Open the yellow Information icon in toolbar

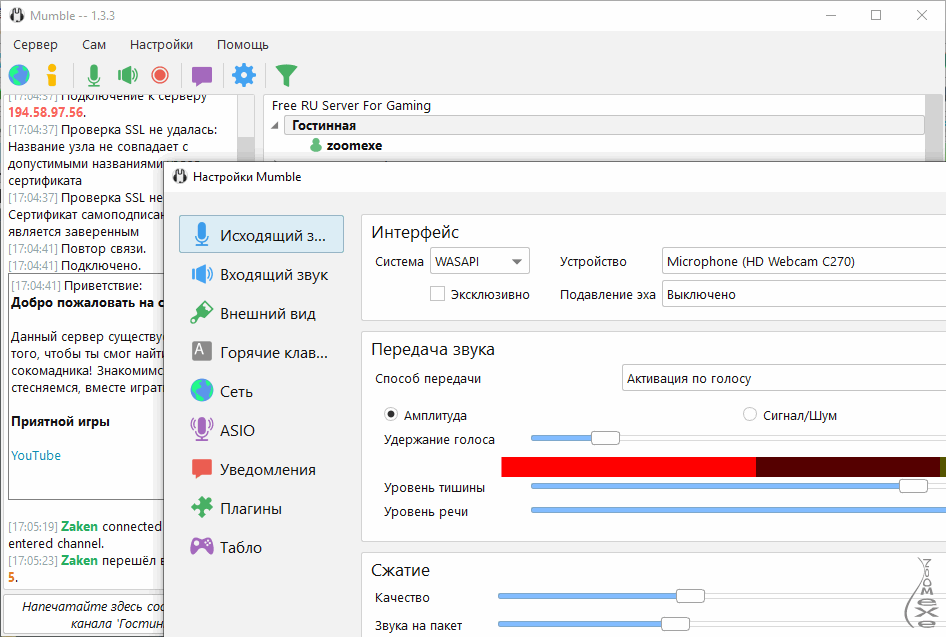pyautogui.click(x=52, y=75)
